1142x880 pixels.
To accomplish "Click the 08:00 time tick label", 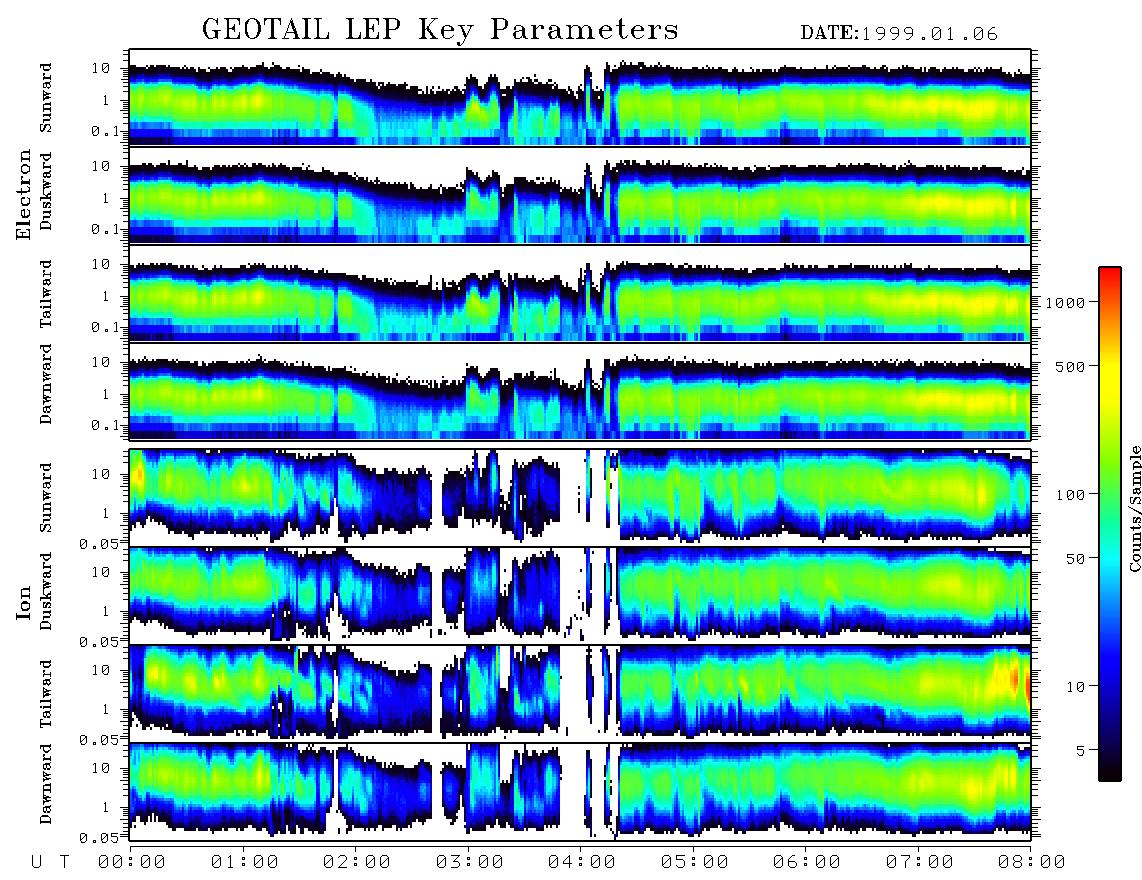I will point(1032,862).
